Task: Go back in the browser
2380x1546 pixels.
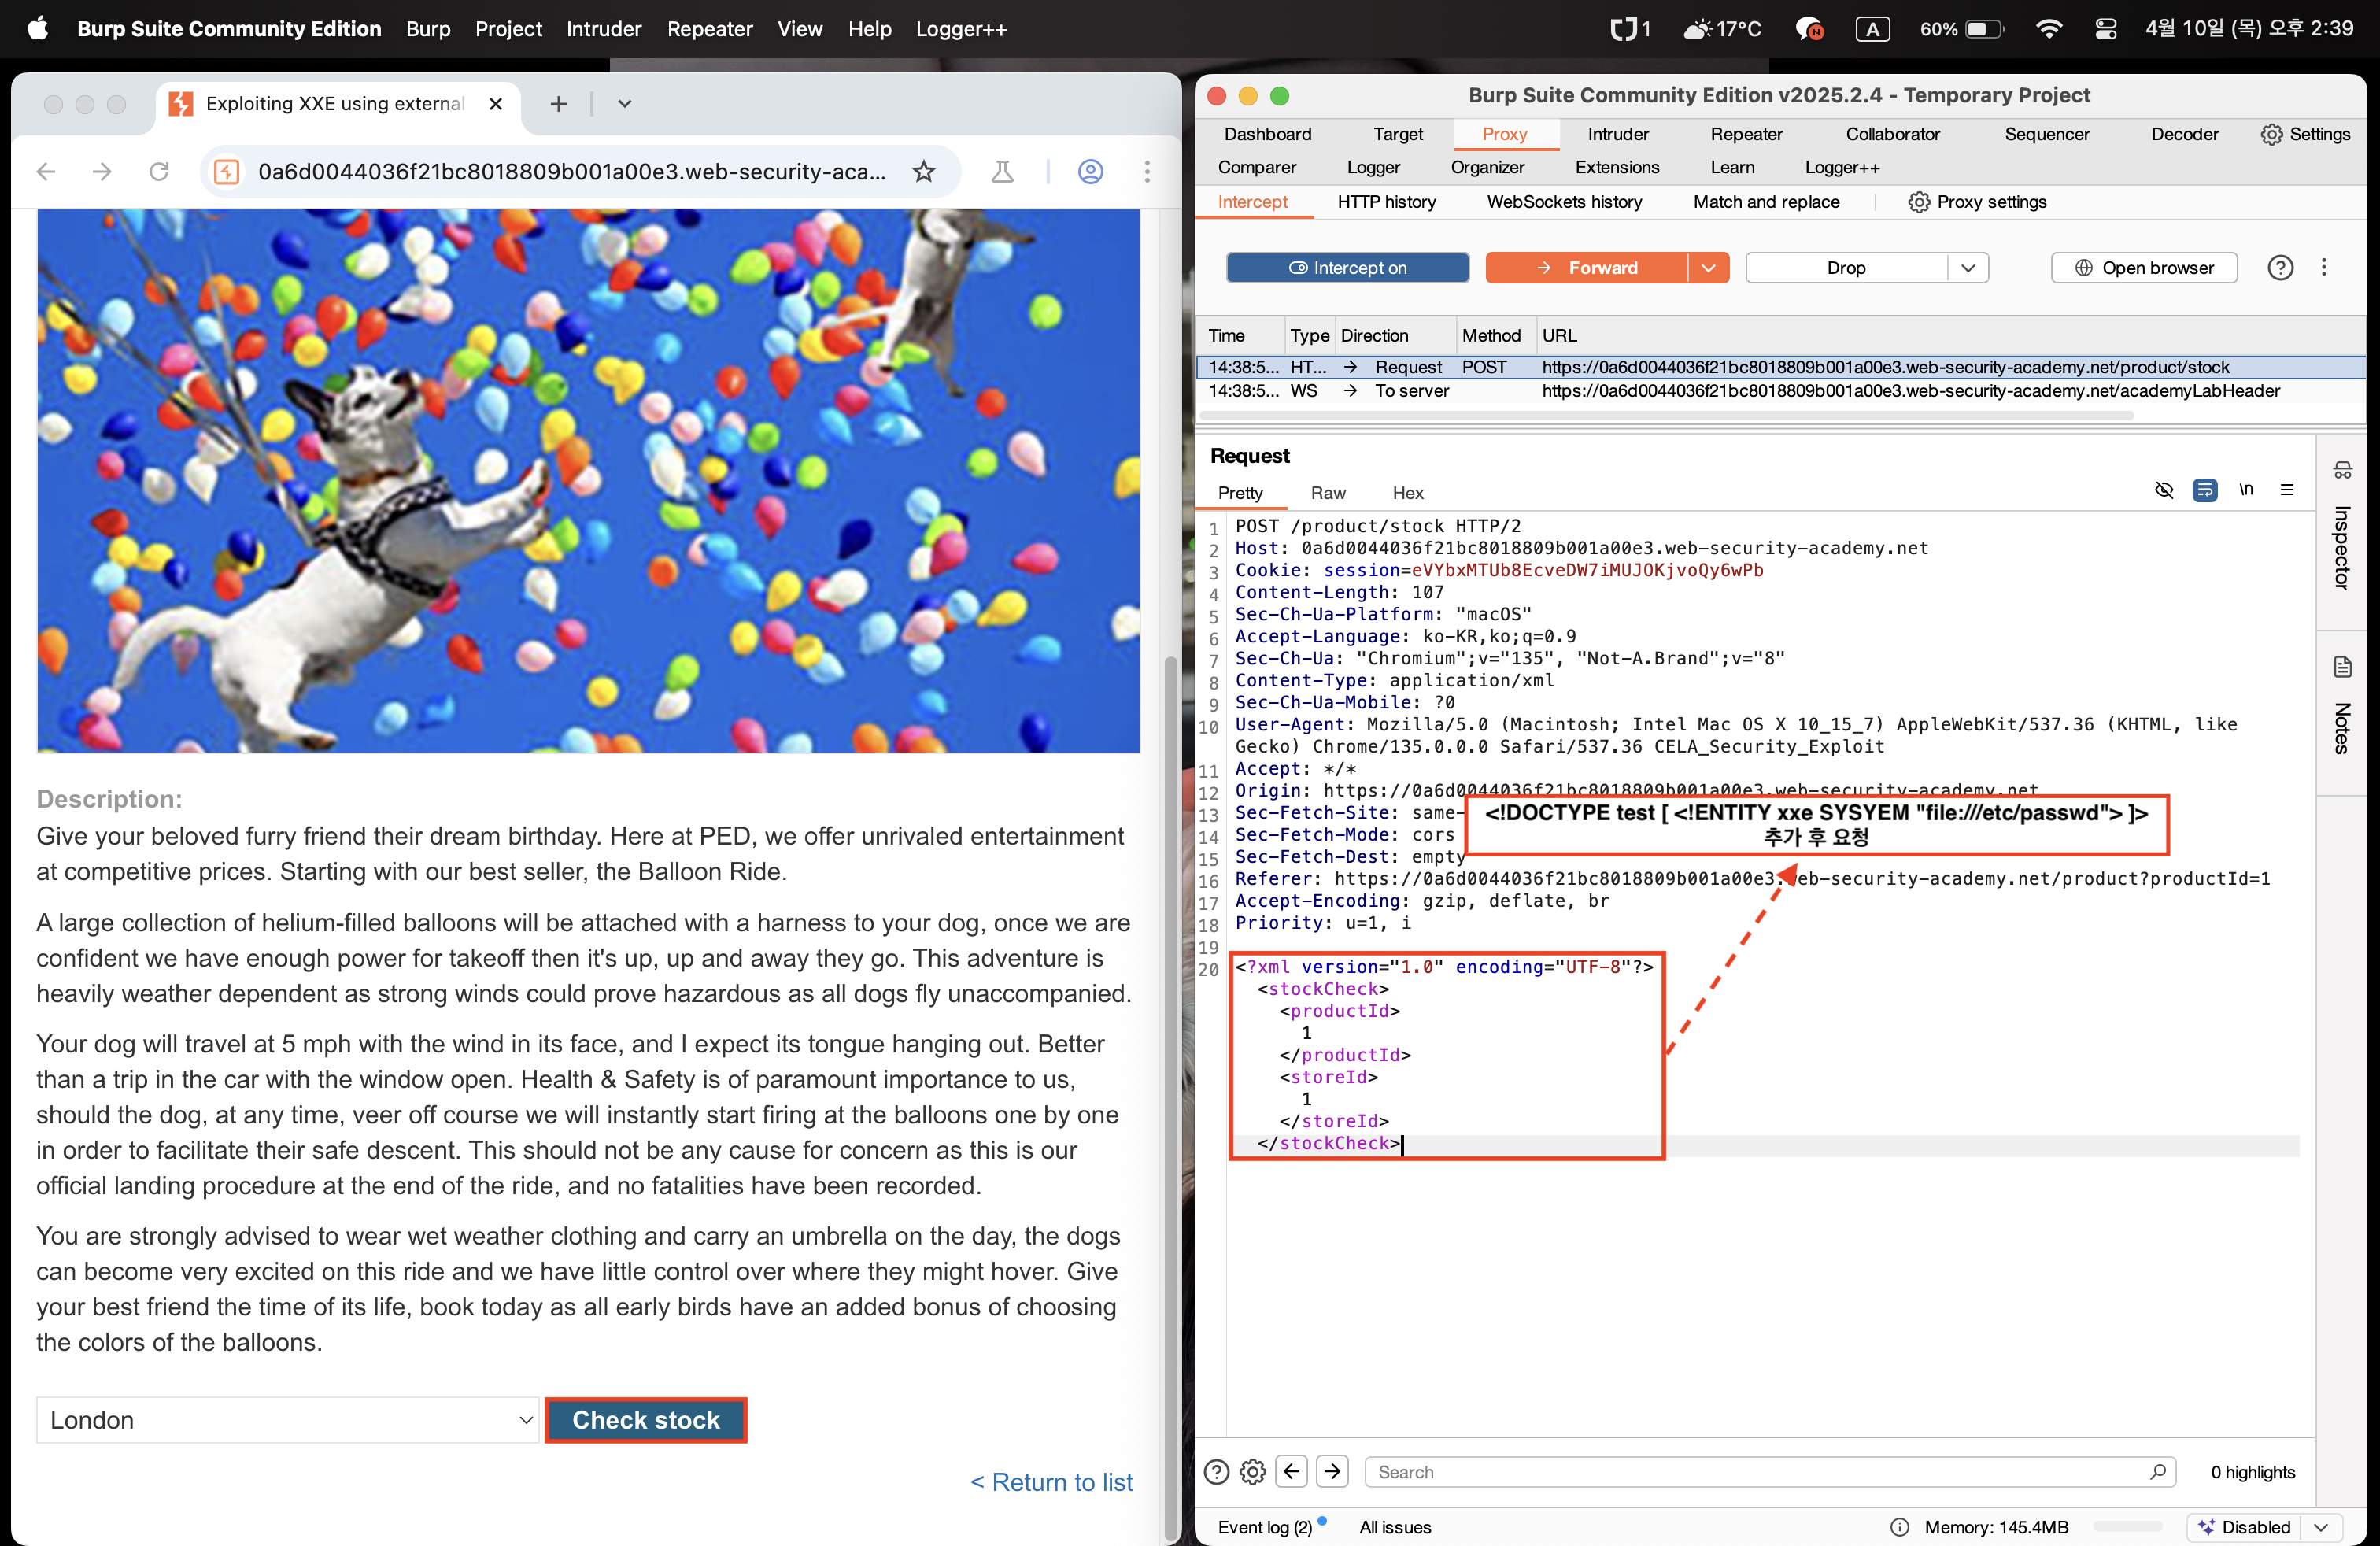Action: [x=46, y=172]
